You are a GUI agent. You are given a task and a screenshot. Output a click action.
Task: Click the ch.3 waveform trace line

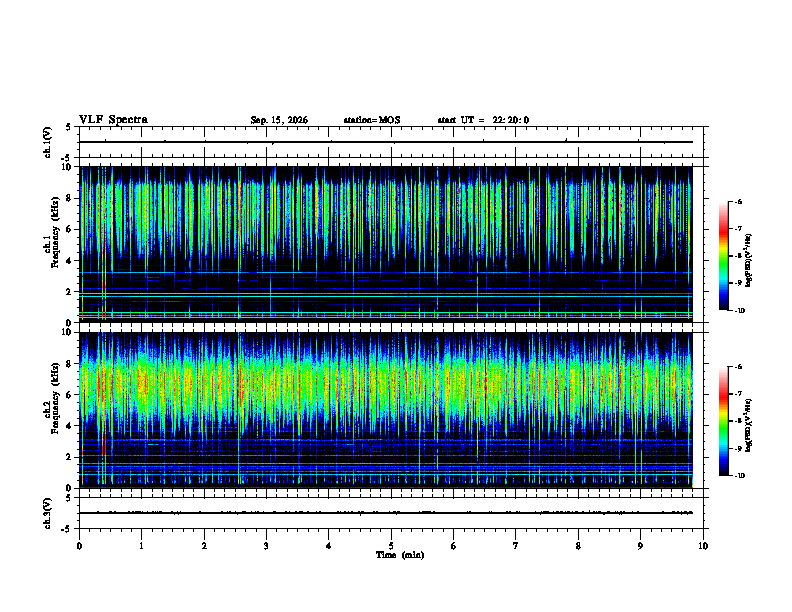(386, 513)
